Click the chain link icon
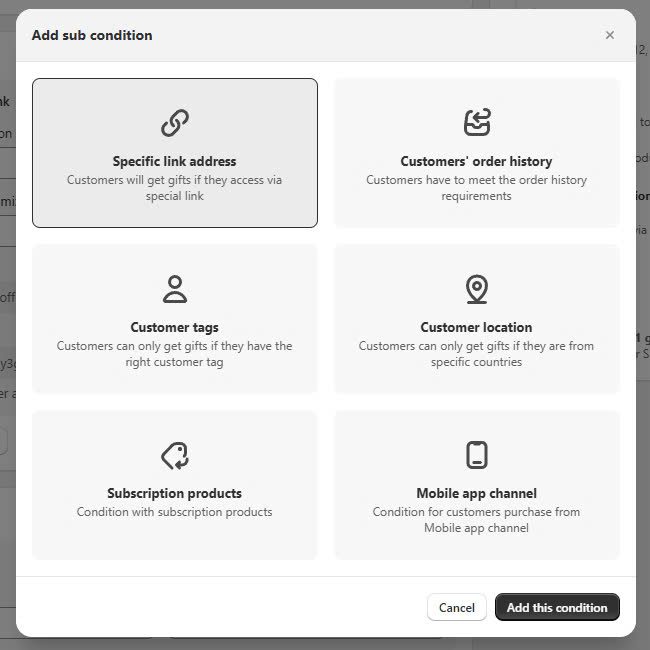 (175, 123)
